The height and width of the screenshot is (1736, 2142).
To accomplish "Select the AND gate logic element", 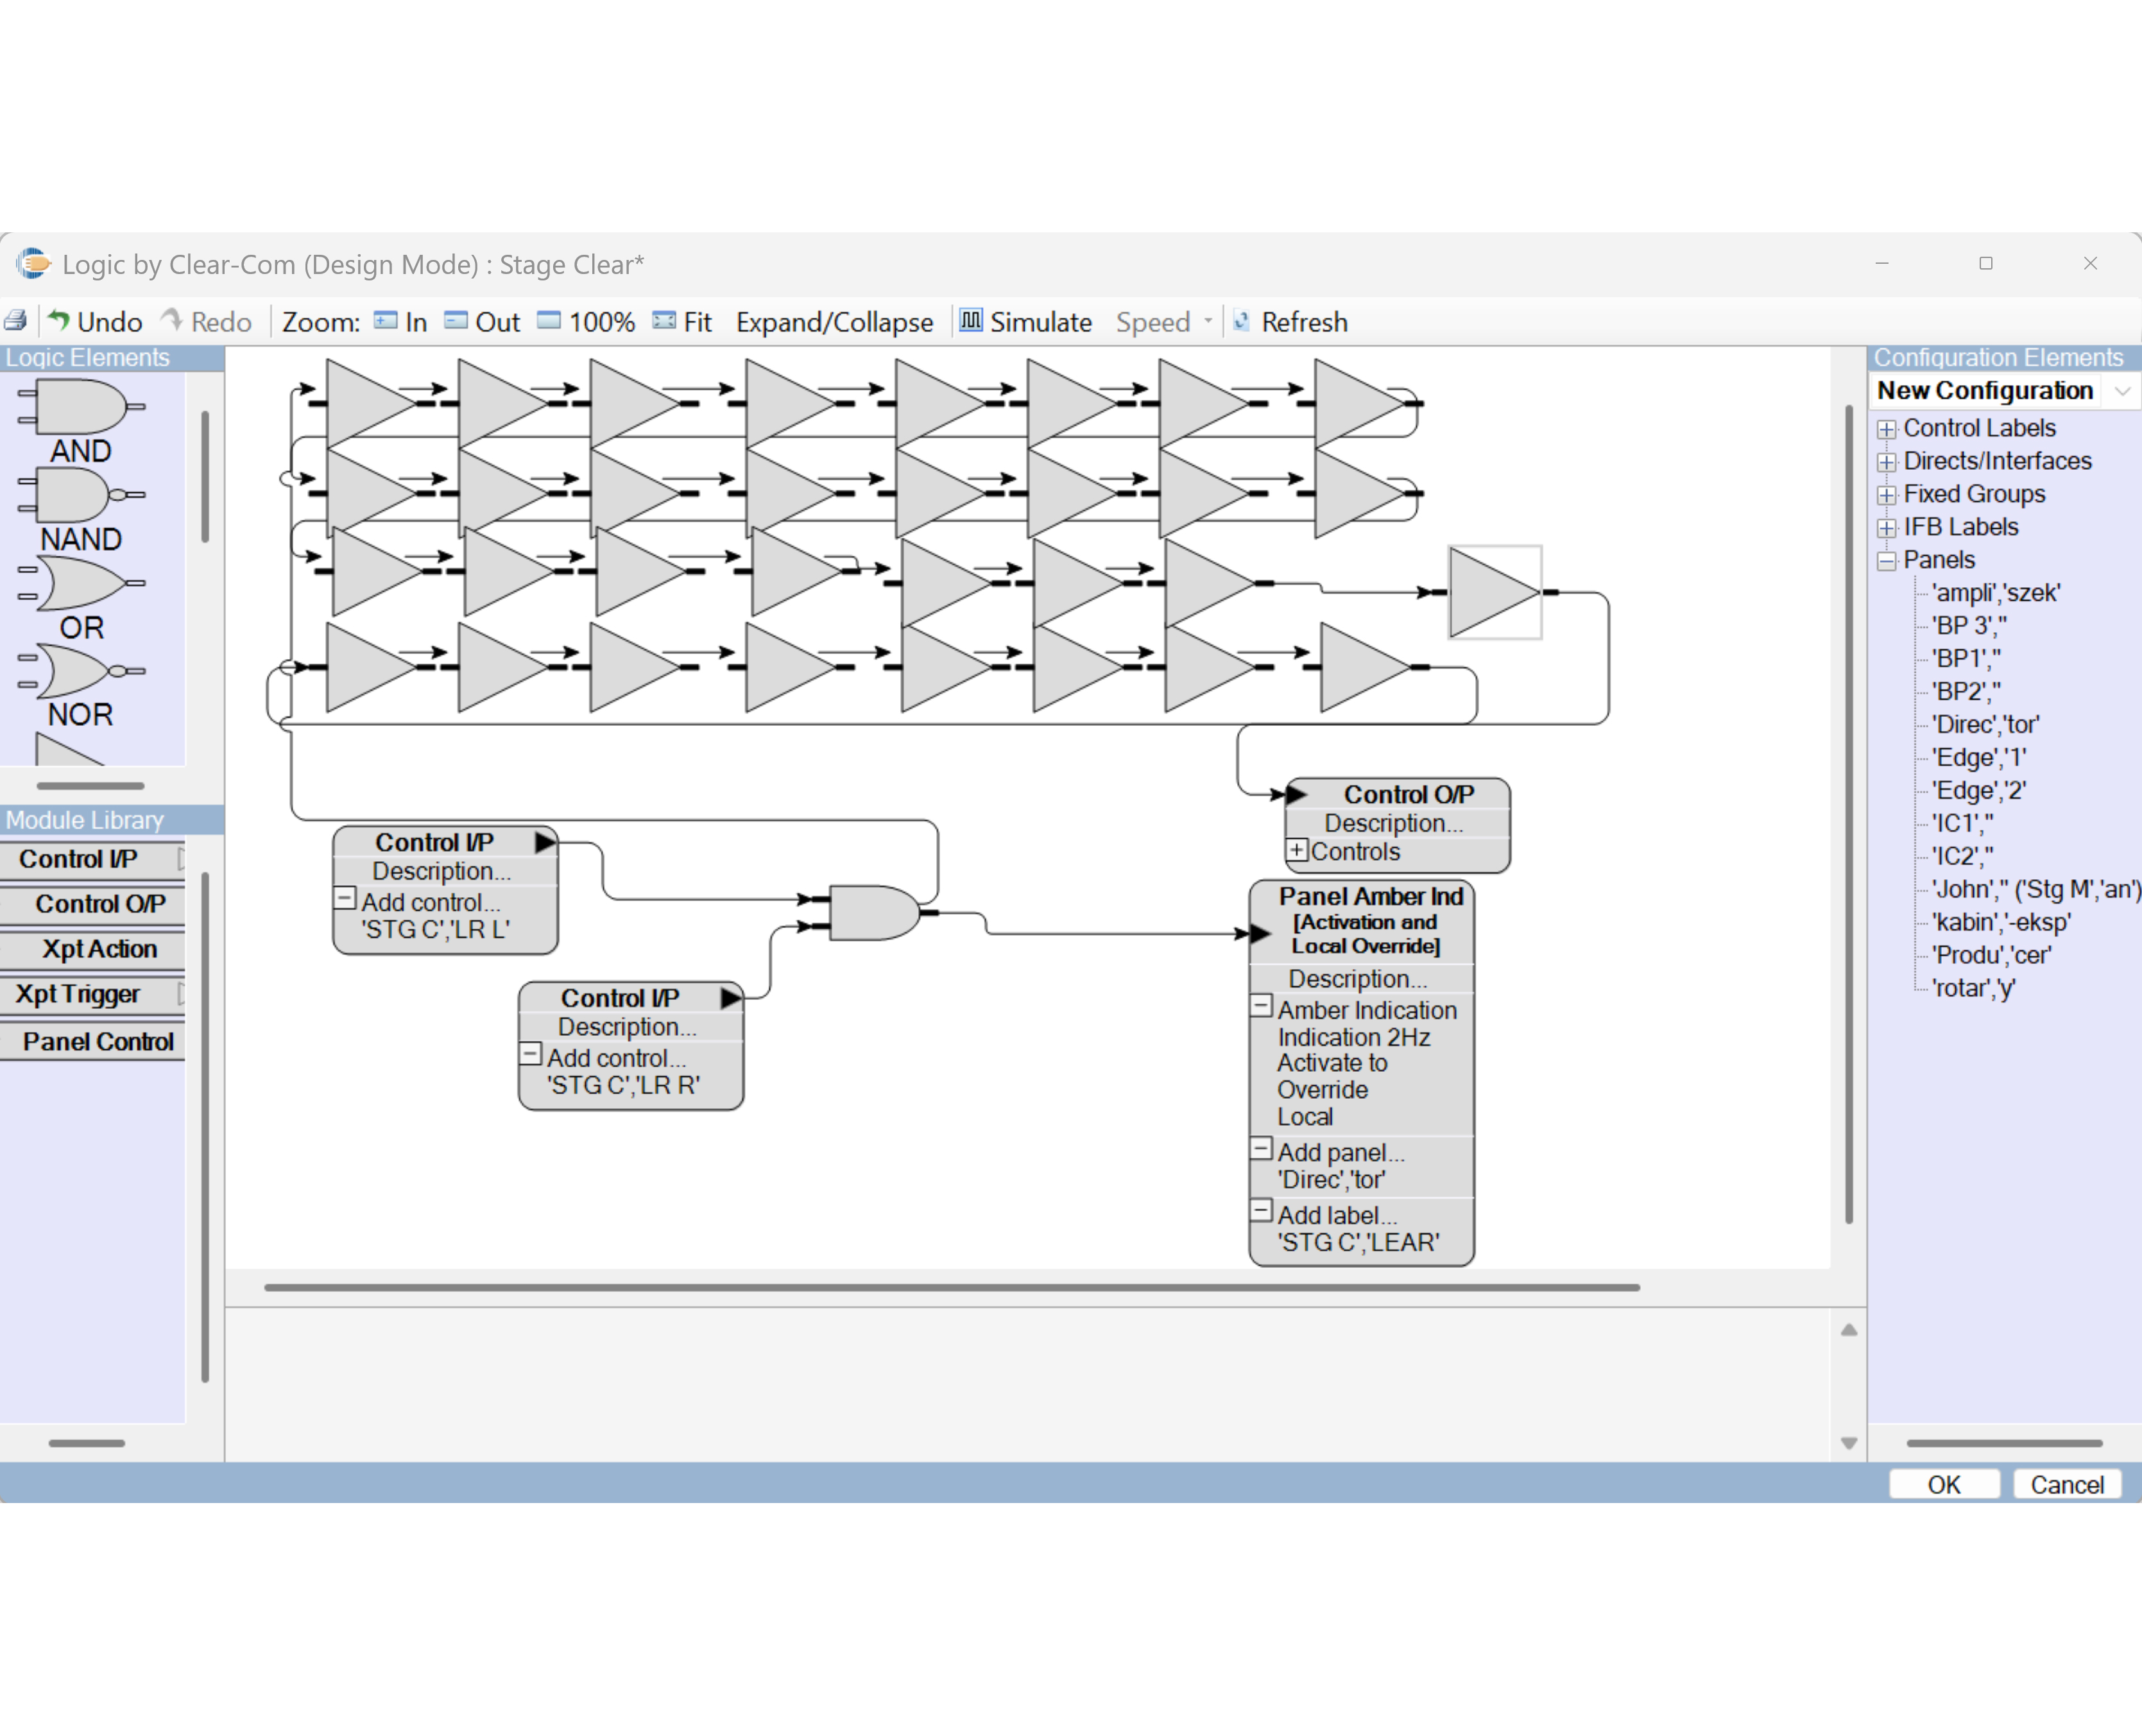I will (80, 408).
